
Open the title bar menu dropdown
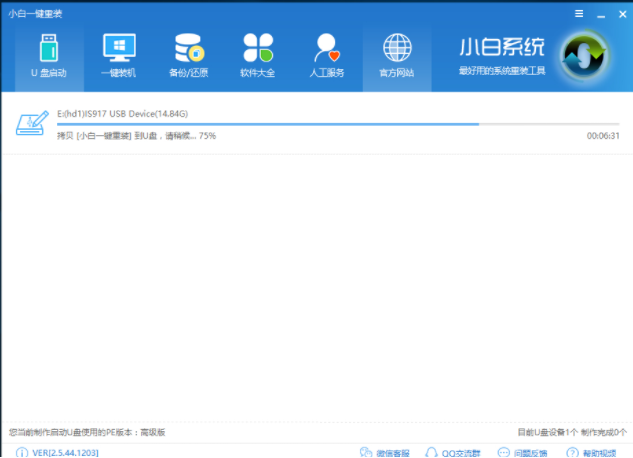[580, 13]
